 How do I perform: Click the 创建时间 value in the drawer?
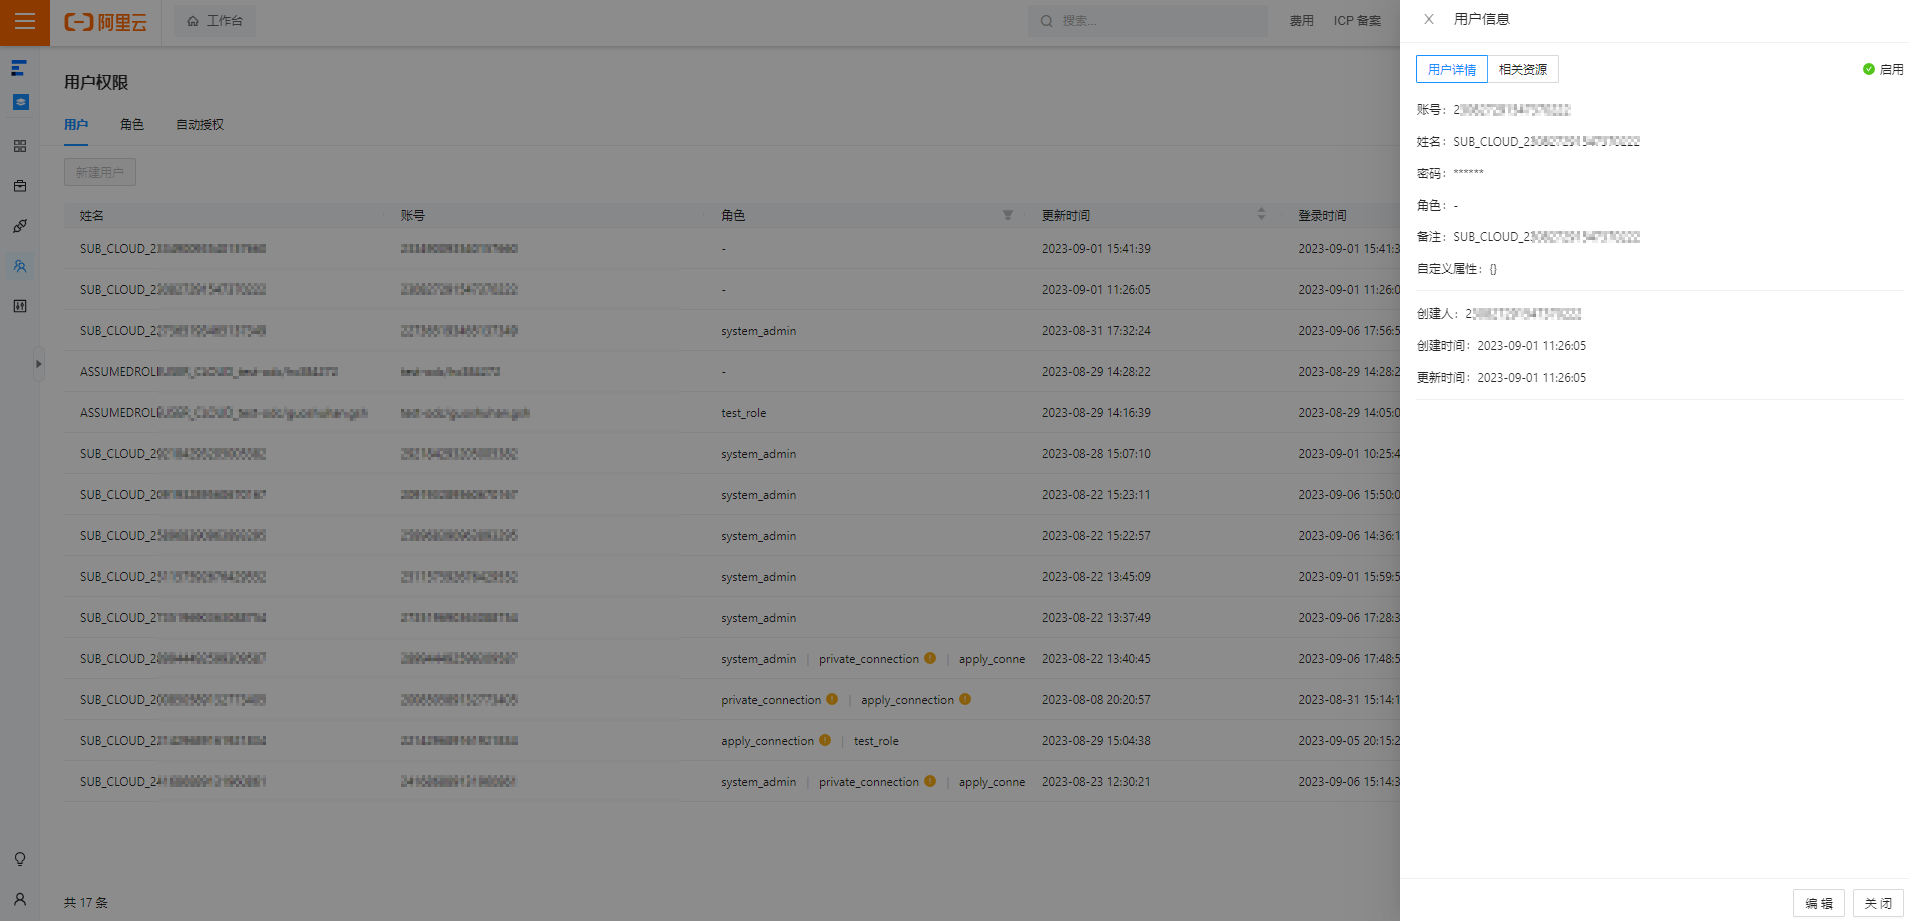tap(1532, 345)
